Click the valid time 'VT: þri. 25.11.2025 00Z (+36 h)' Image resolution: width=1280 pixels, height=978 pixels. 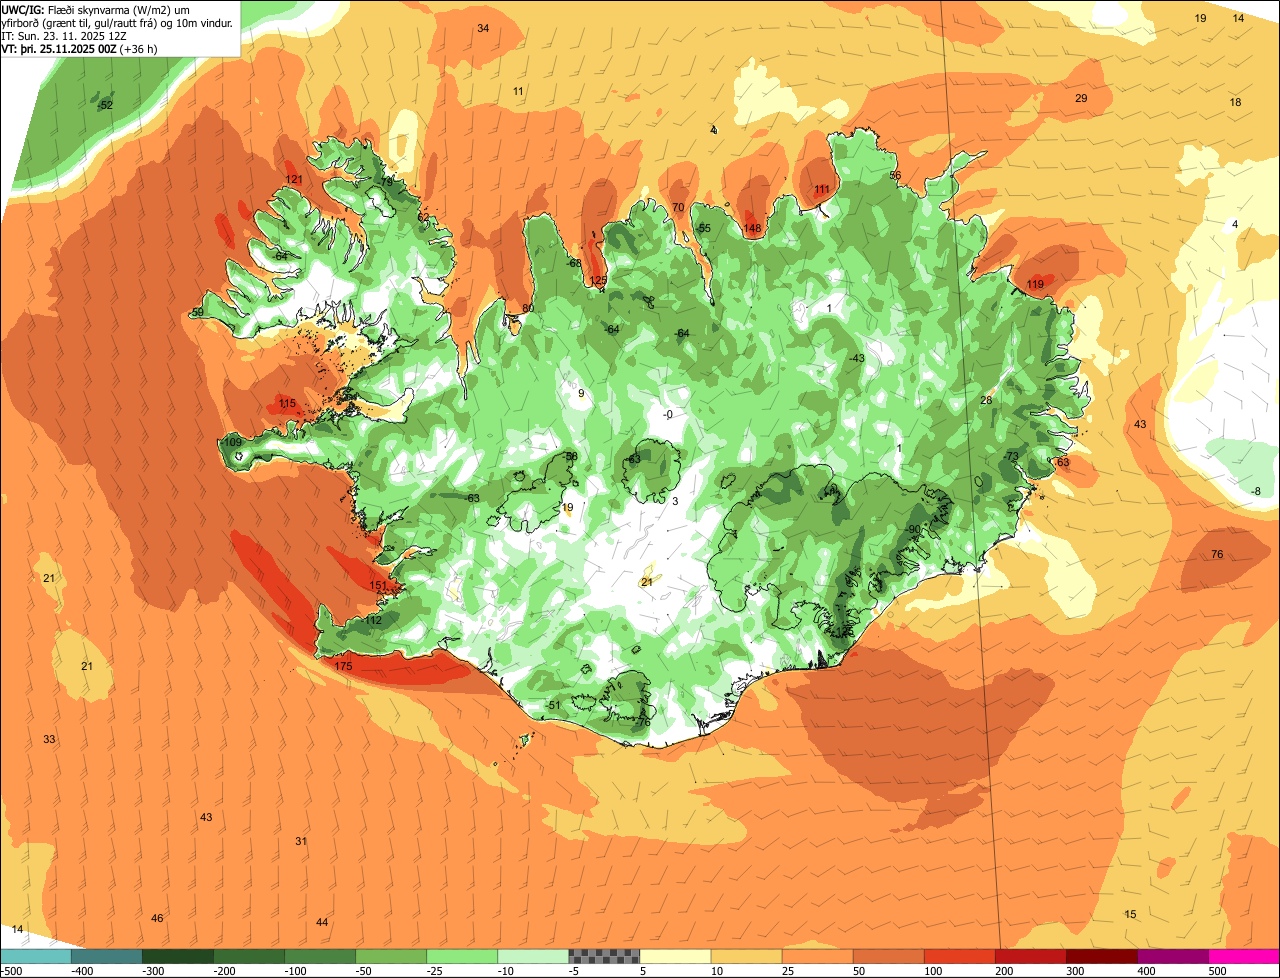click(x=79, y=48)
